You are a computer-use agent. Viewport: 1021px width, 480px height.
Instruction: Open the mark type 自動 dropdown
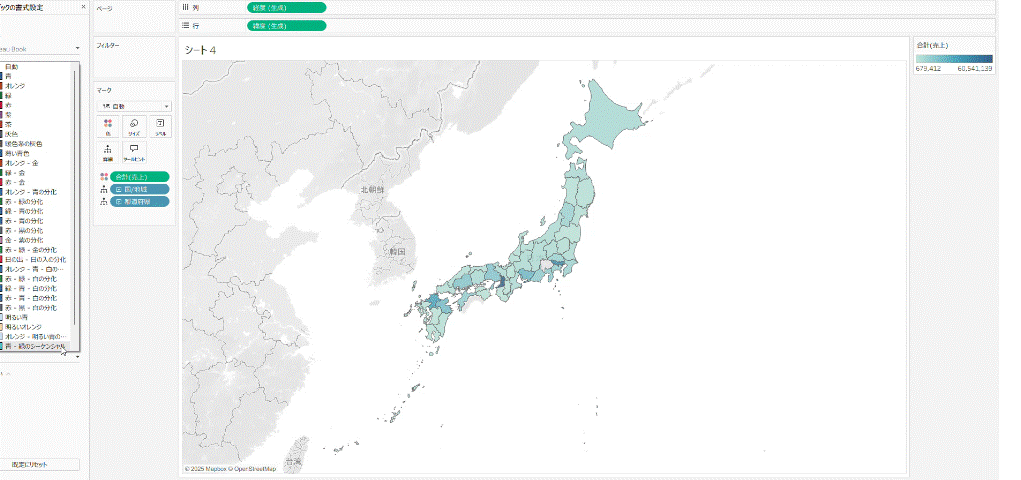point(133,106)
